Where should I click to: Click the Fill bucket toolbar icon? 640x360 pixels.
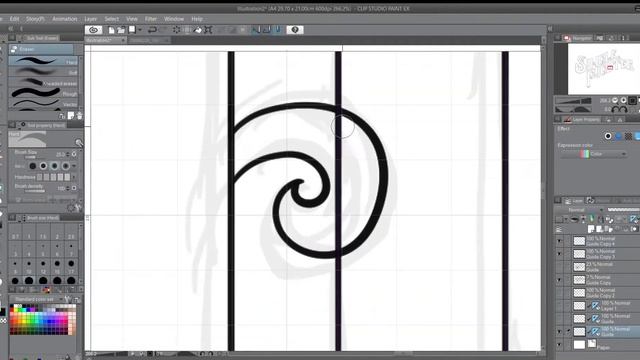tap(198, 30)
